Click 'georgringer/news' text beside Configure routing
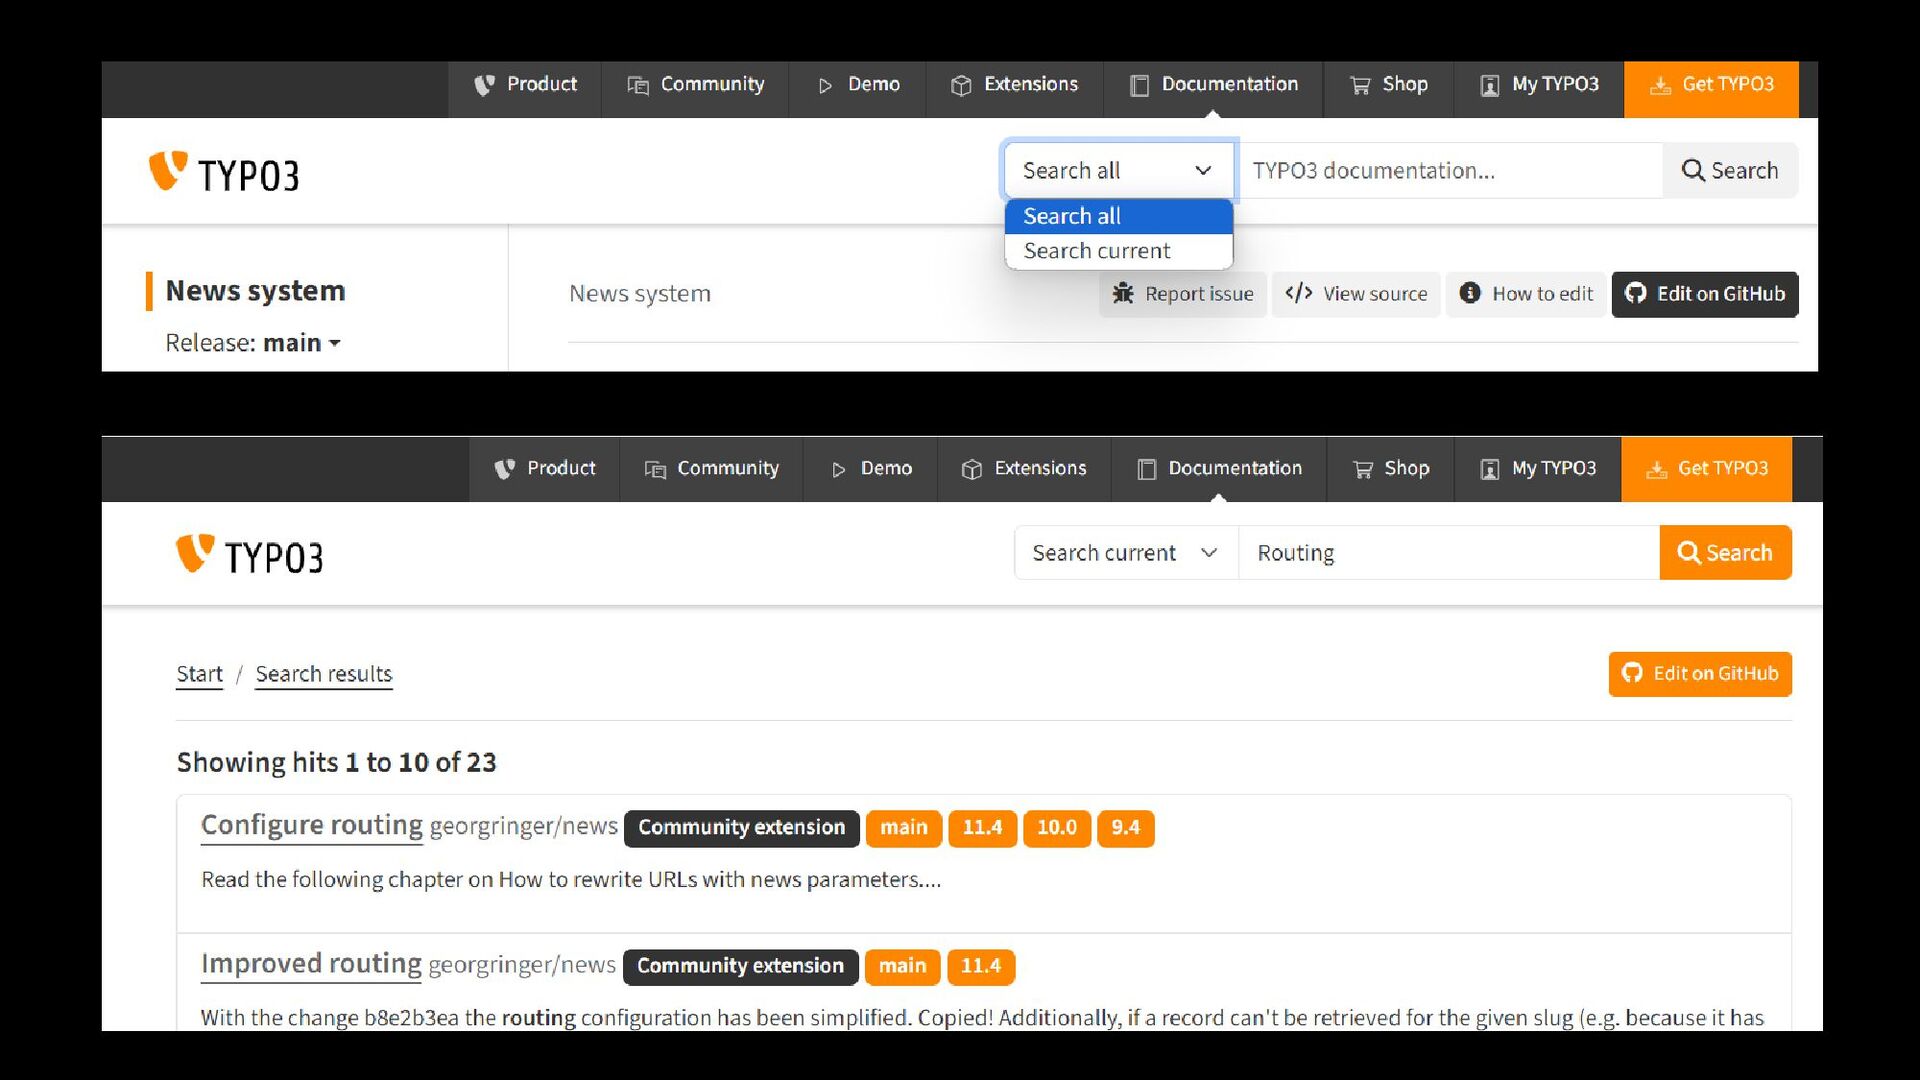Viewport: 1920px width, 1080px height. click(x=524, y=826)
